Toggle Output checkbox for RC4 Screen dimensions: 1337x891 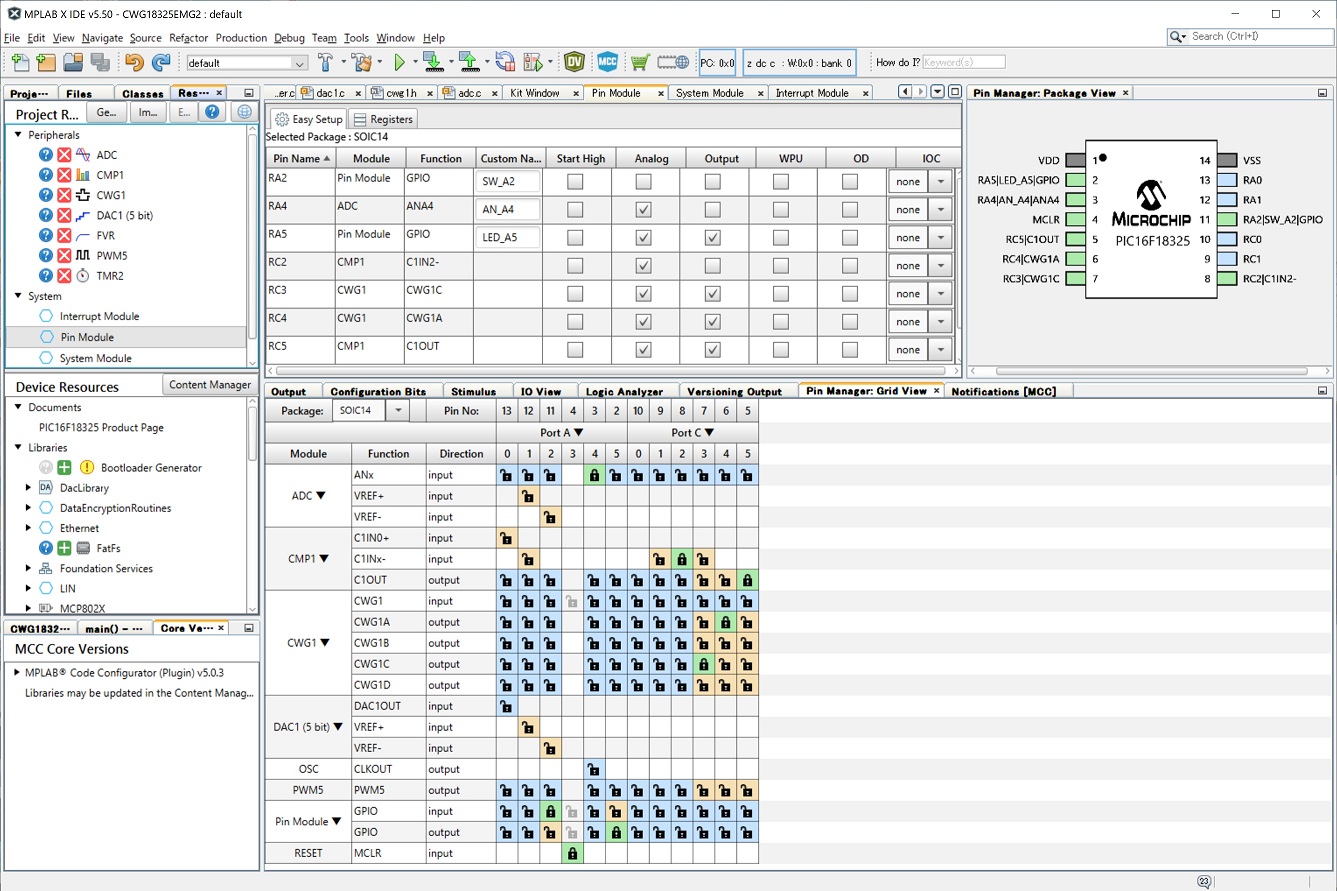coord(713,322)
